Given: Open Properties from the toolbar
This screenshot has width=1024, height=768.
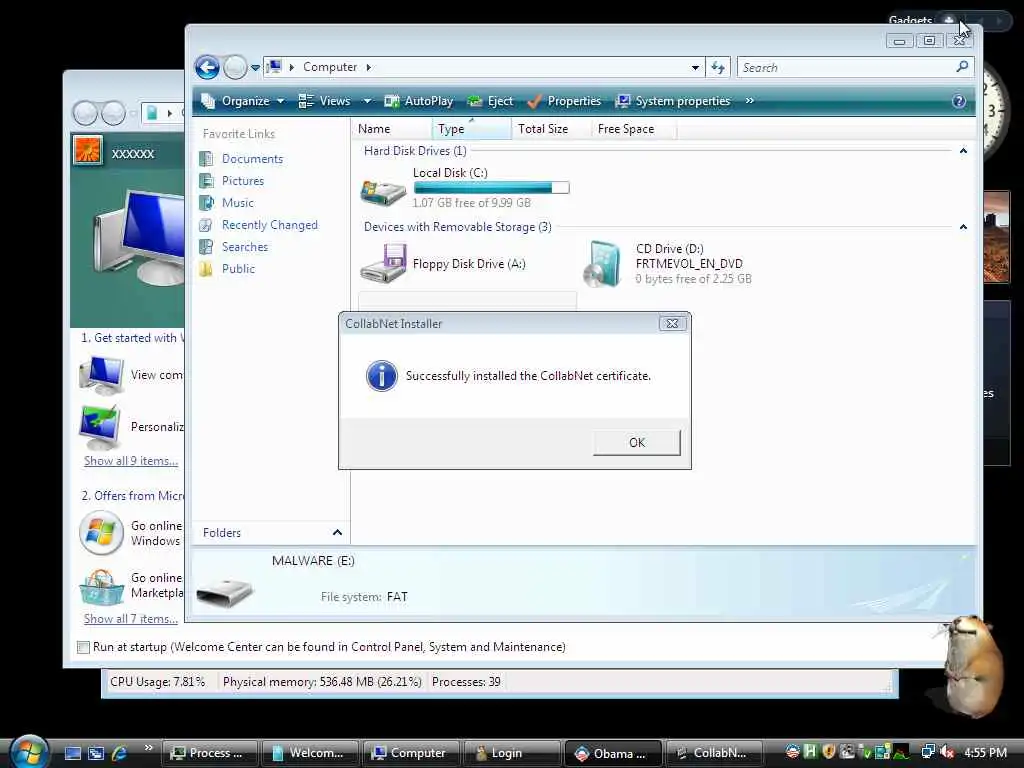Looking at the screenshot, I should click(x=564, y=101).
